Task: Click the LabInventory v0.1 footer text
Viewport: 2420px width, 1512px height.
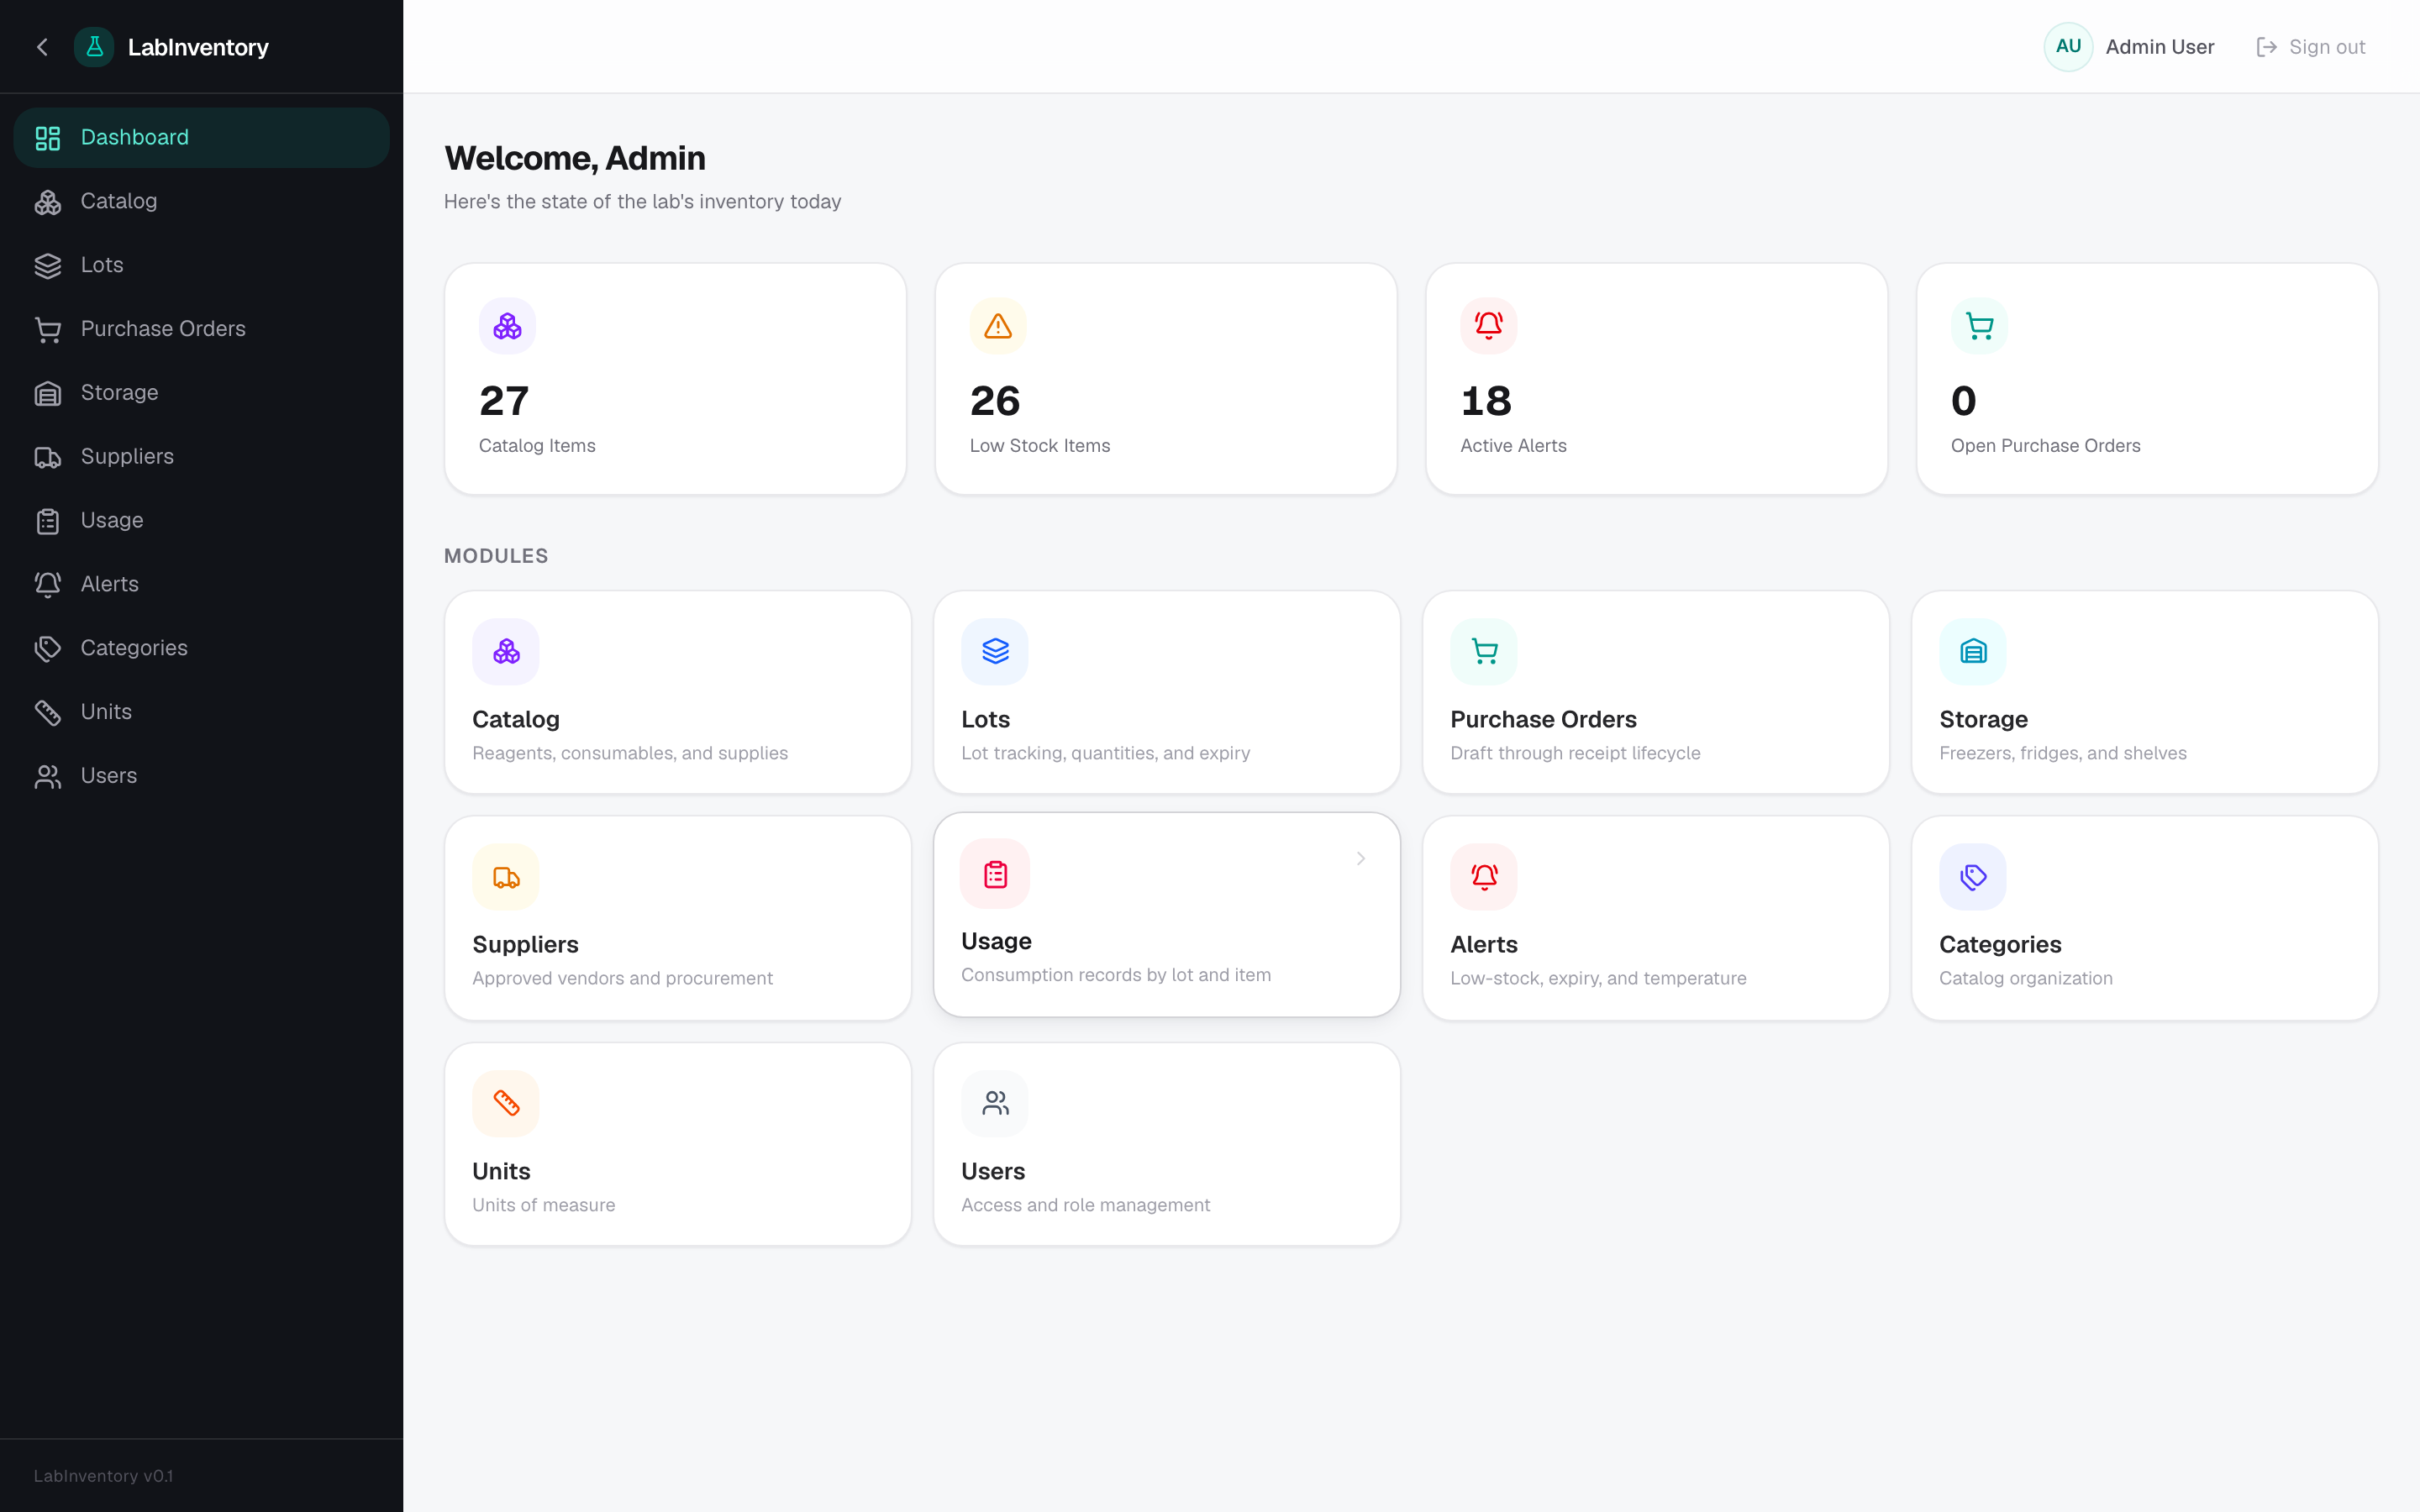Action: click(x=103, y=1476)
